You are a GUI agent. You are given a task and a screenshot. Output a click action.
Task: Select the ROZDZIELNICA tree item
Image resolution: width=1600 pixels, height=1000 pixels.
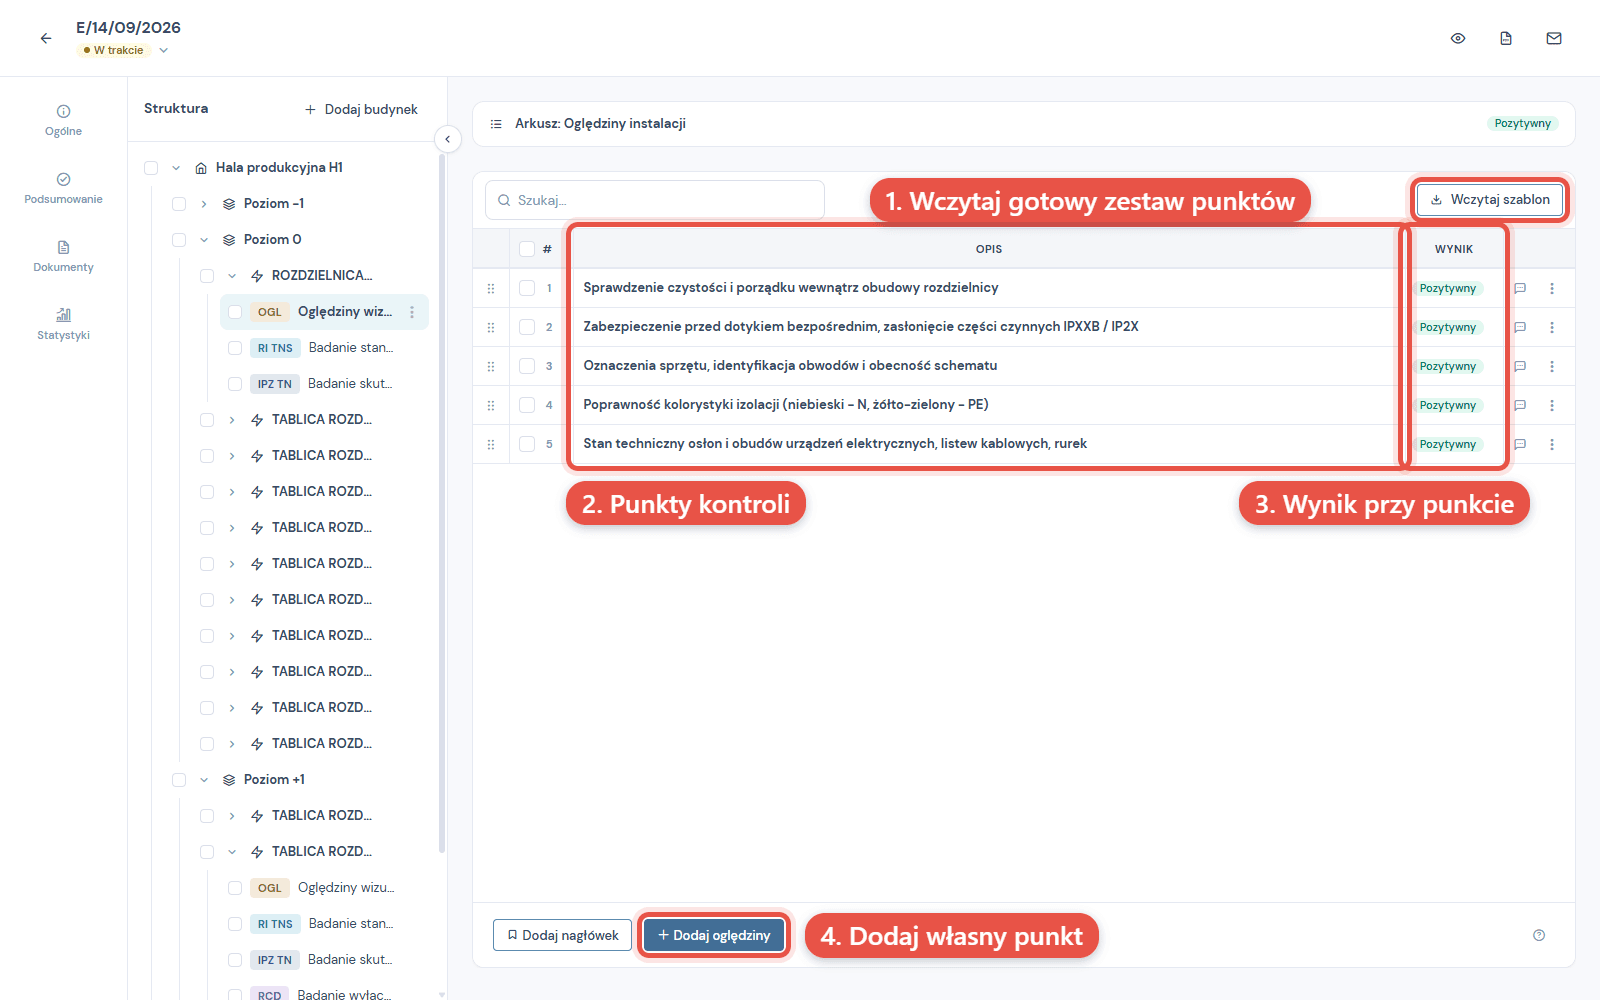pyautogui.click(x=322, y=276)
